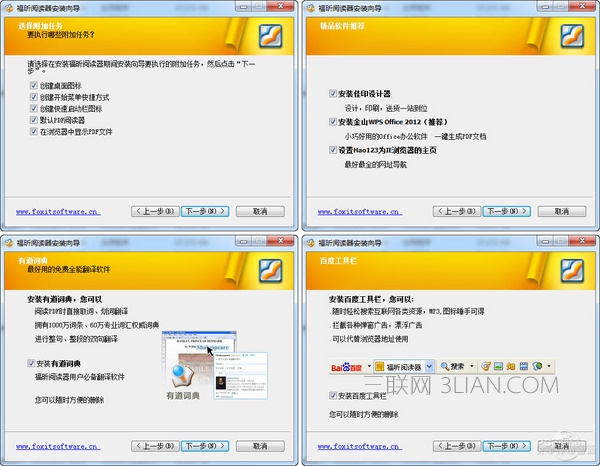Image resolution: width=600 pixels, height=466 pixels.
Task: Toggle the 创建开始菜单快捷方式 checkbox
Action: 34,97
